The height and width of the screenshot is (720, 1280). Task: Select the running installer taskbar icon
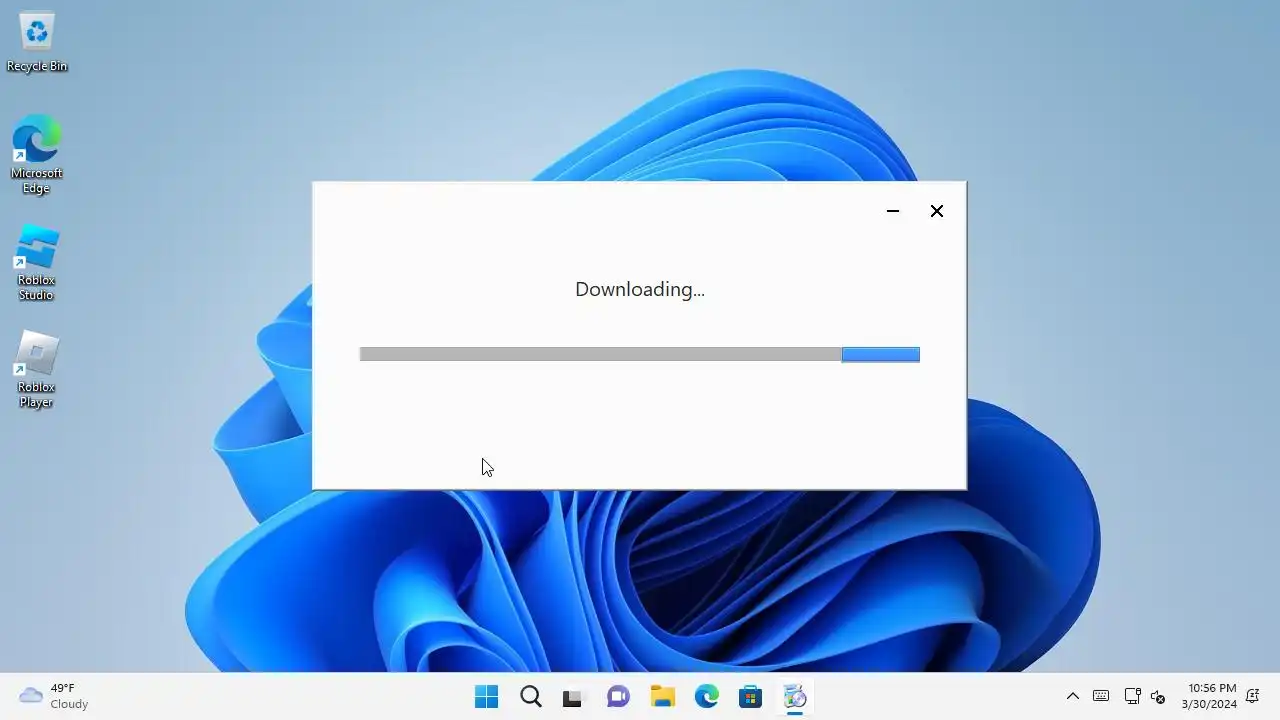pyautogui.click(x=795, y=696)
